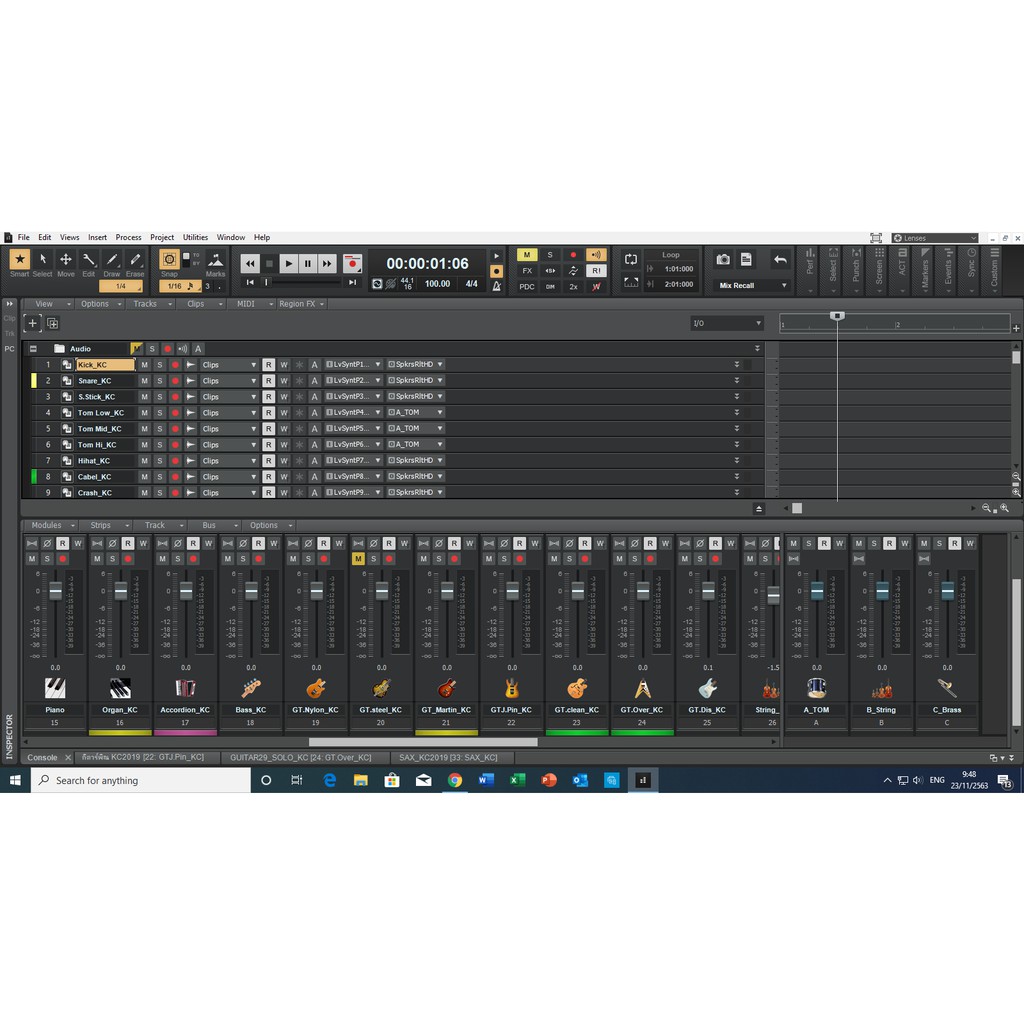Click the Piano channel volume fader

(55, 591)
